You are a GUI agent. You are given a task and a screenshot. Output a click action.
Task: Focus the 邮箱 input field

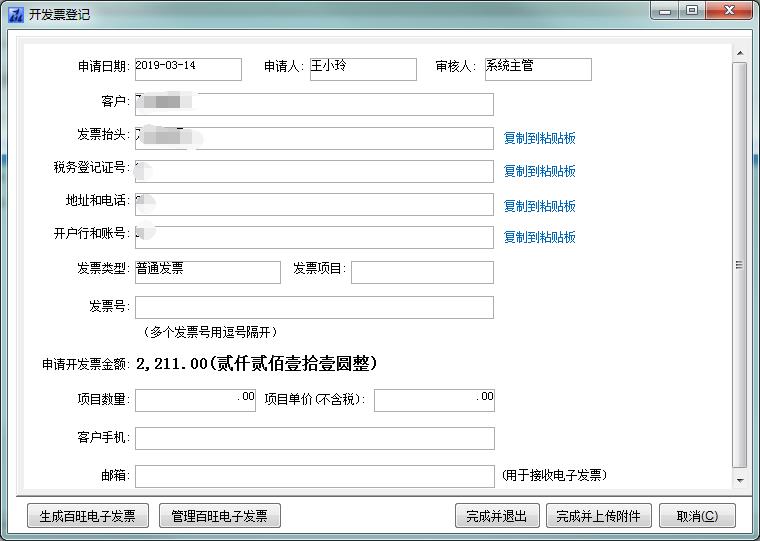pyautogui.click(x=314, y=476)
